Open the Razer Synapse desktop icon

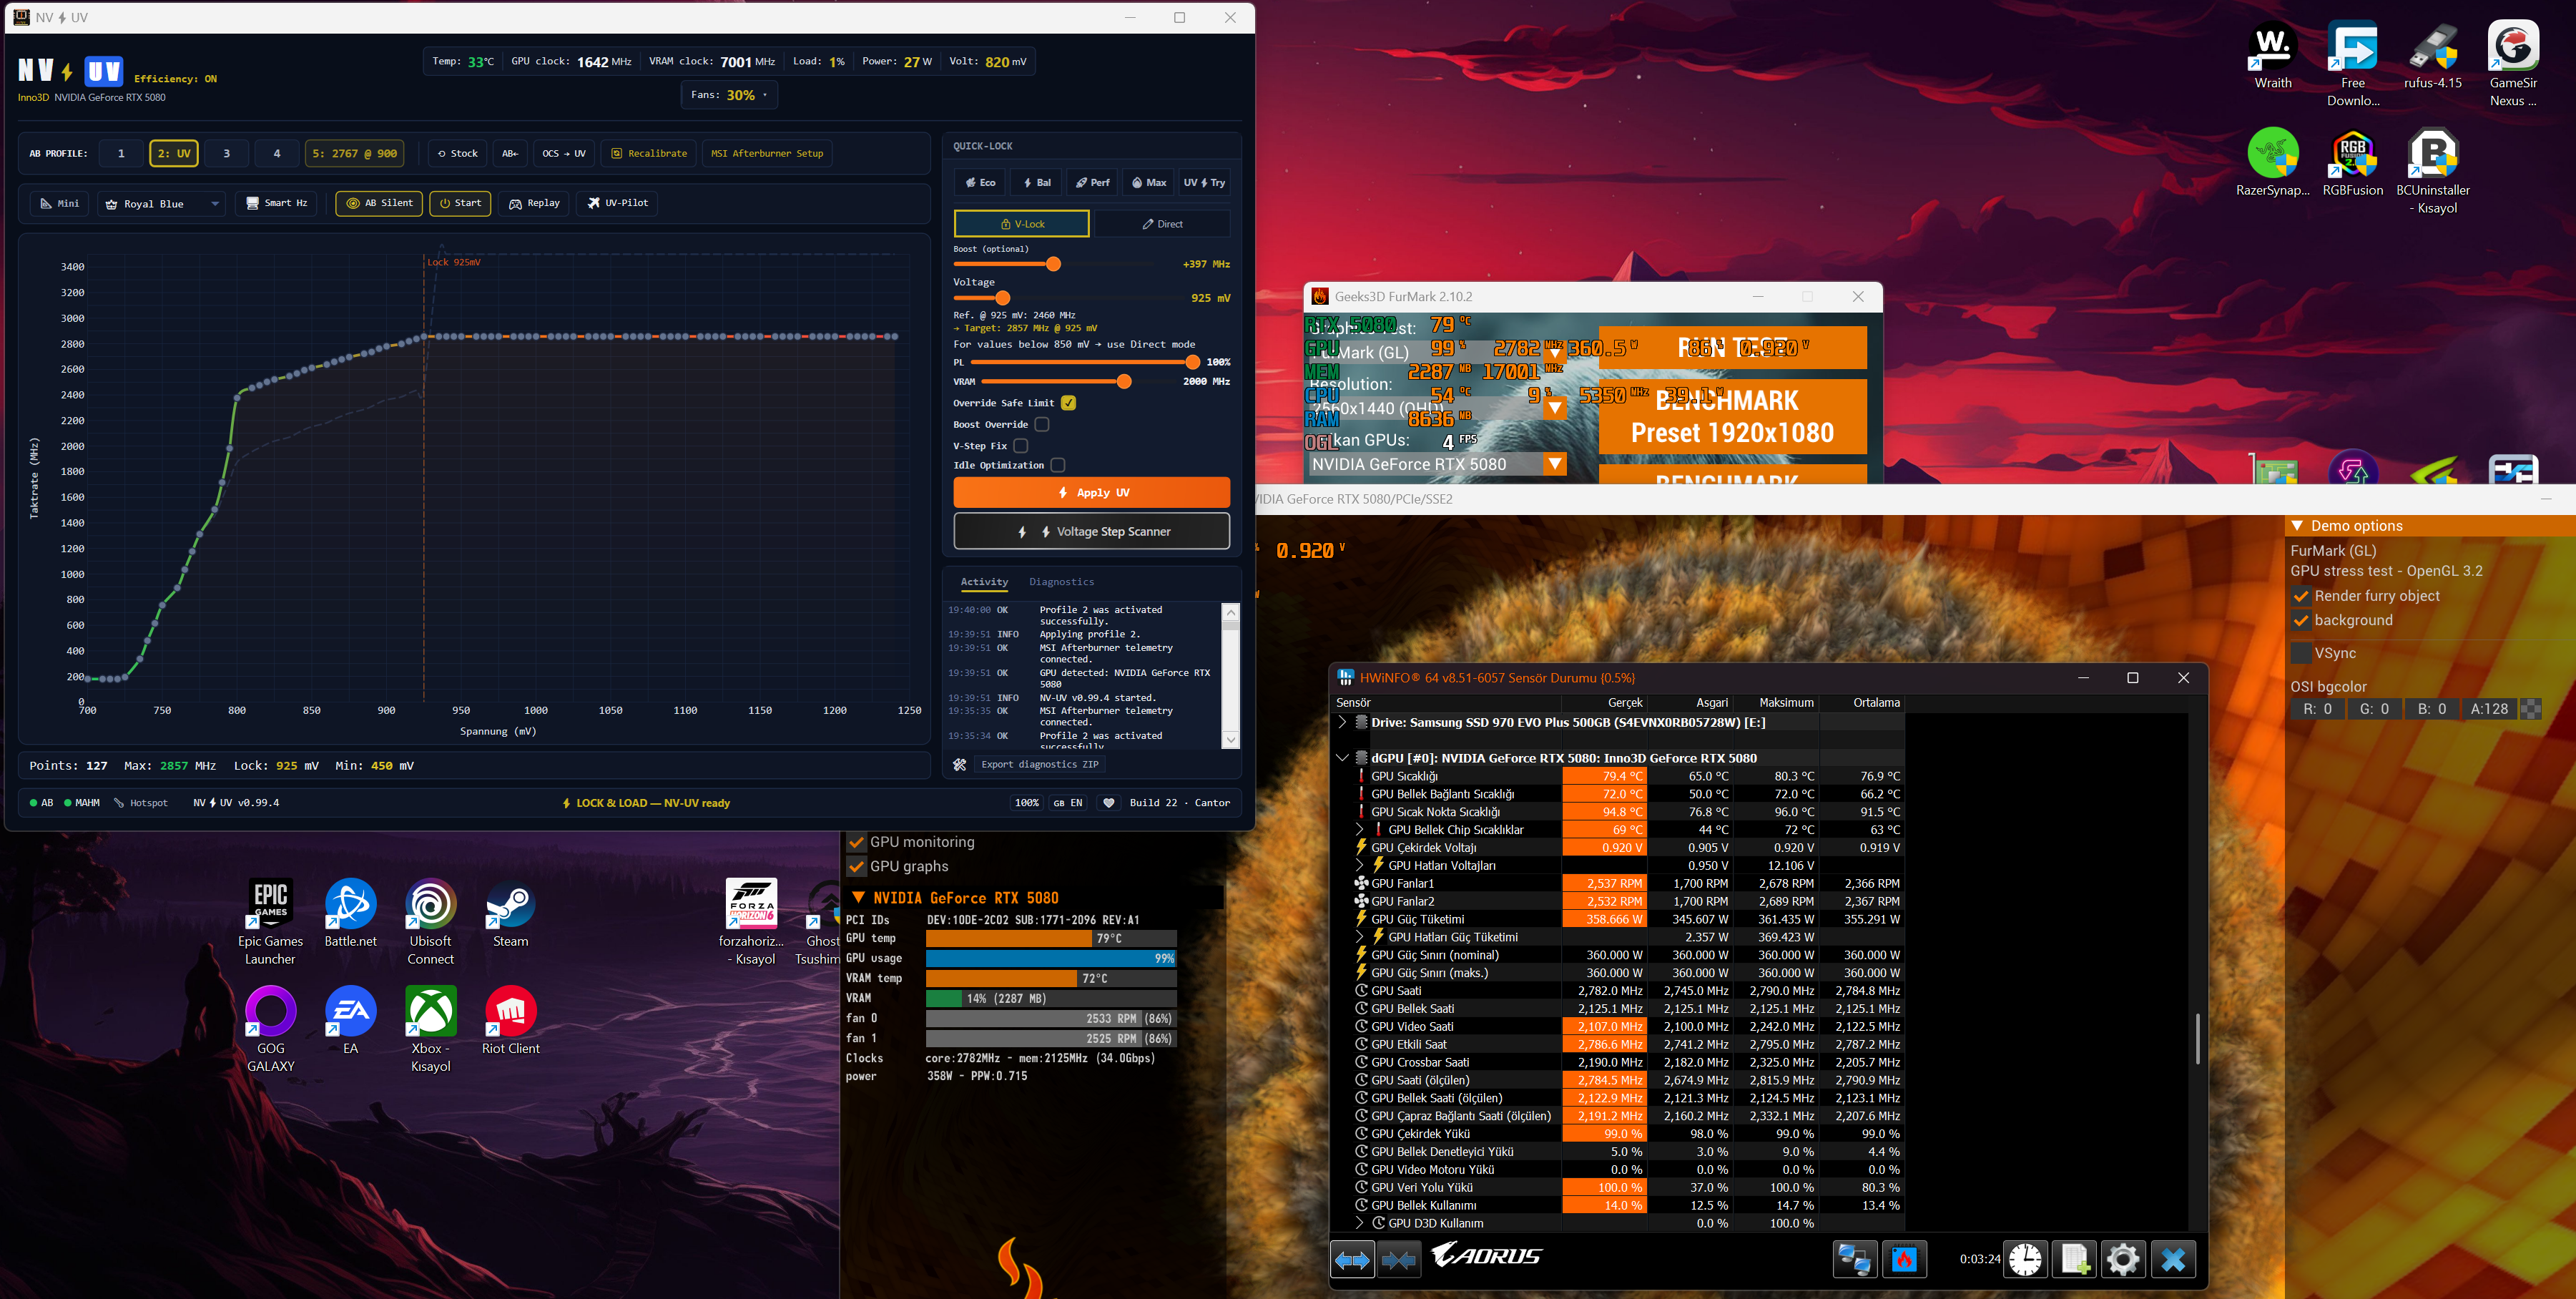coord(2273,162)
